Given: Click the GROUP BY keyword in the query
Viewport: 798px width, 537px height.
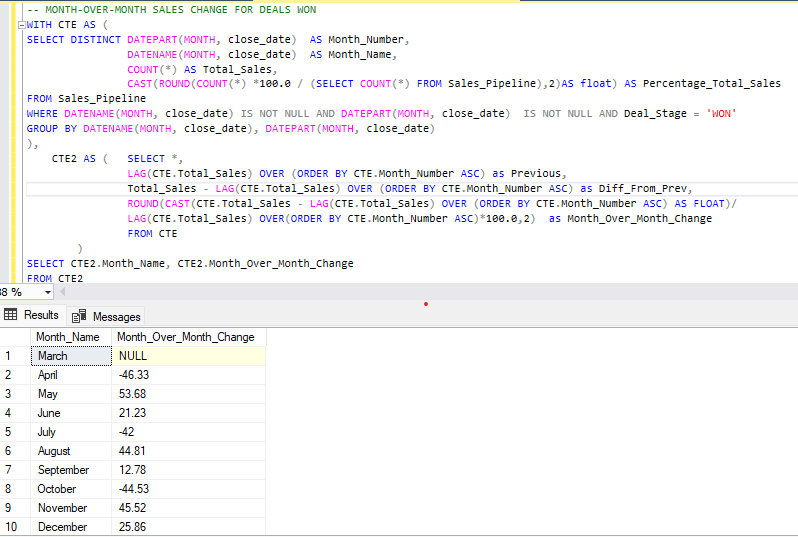Looking at the screenshot, I should [51, 129].
